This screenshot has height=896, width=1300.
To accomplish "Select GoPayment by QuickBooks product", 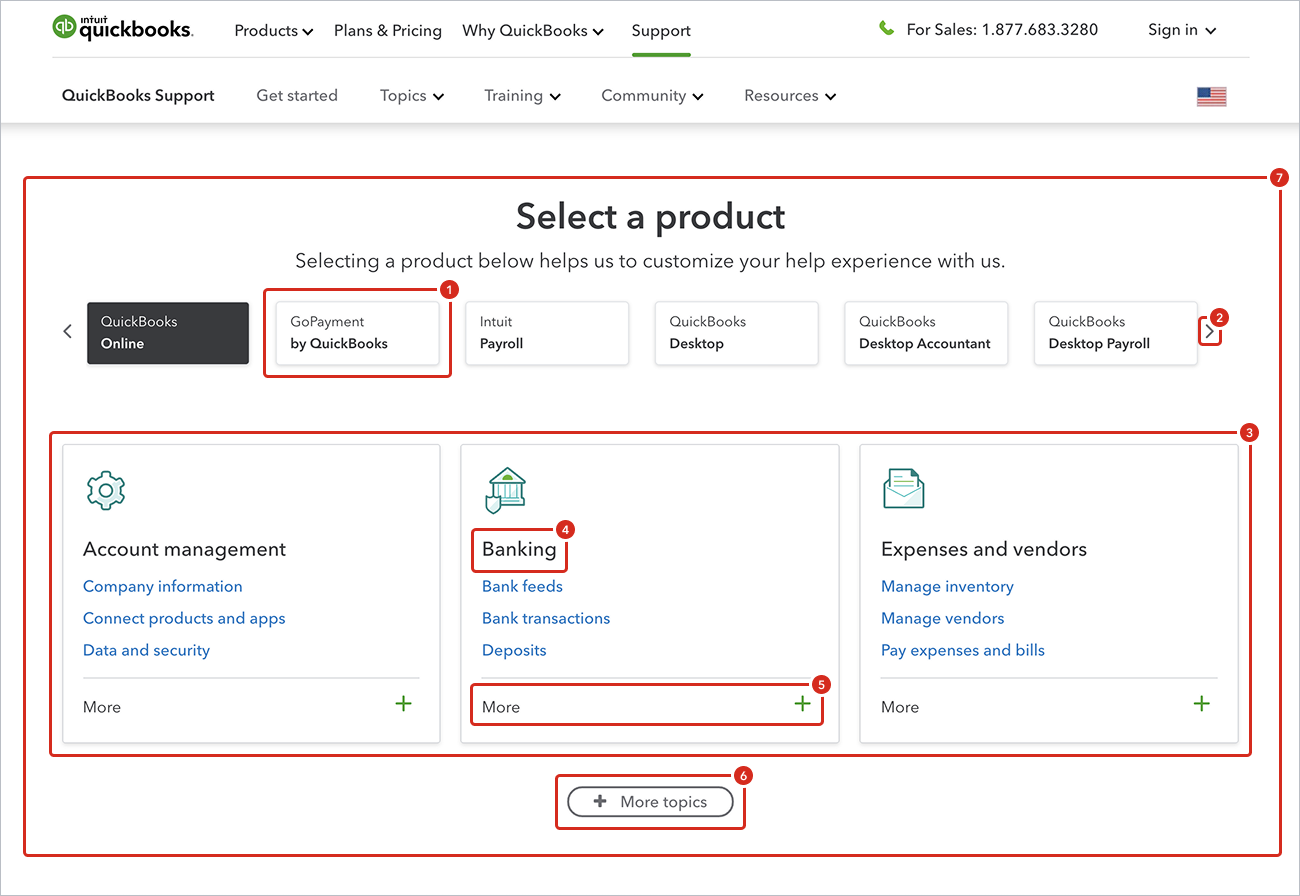I will click(358, 333).
